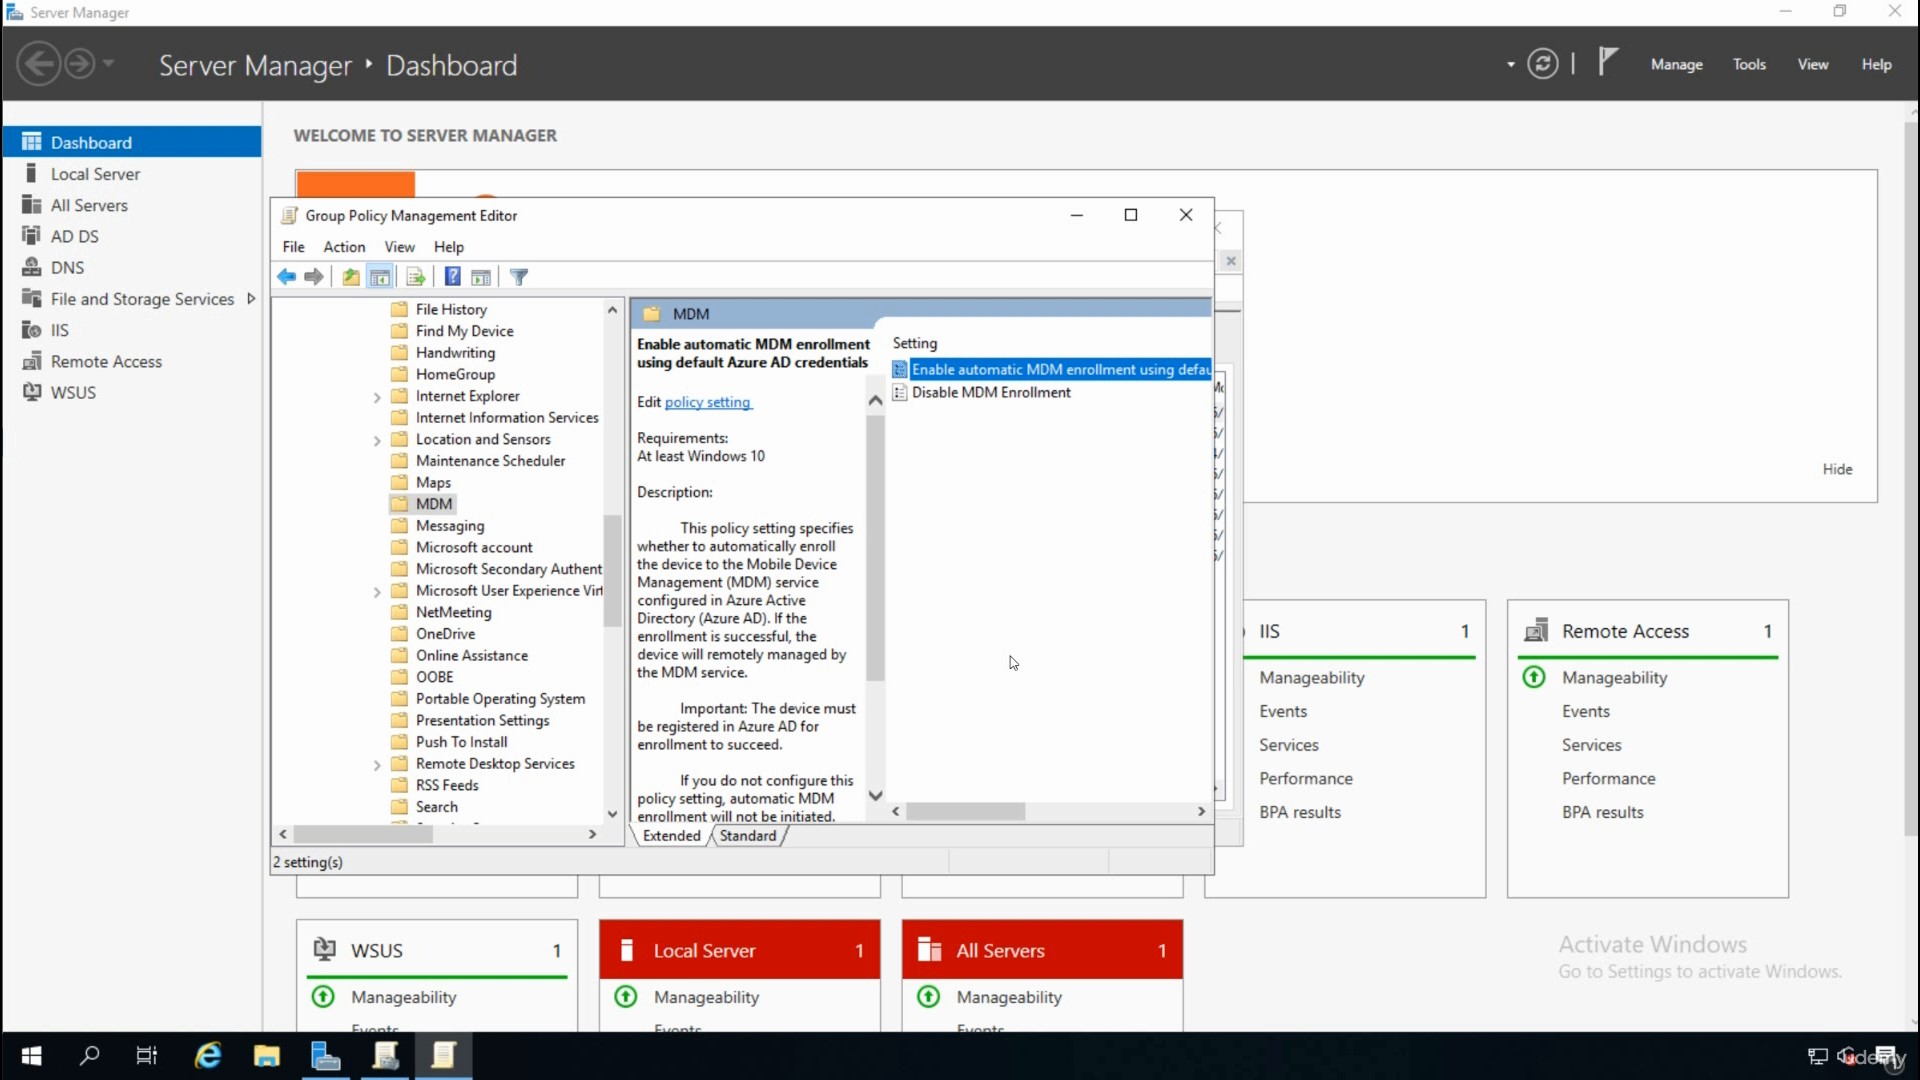Toggle Show/Hide Console Tree icon
Screen dimensions: 1920x1080
pyautogui.click(x=380, y=277)
